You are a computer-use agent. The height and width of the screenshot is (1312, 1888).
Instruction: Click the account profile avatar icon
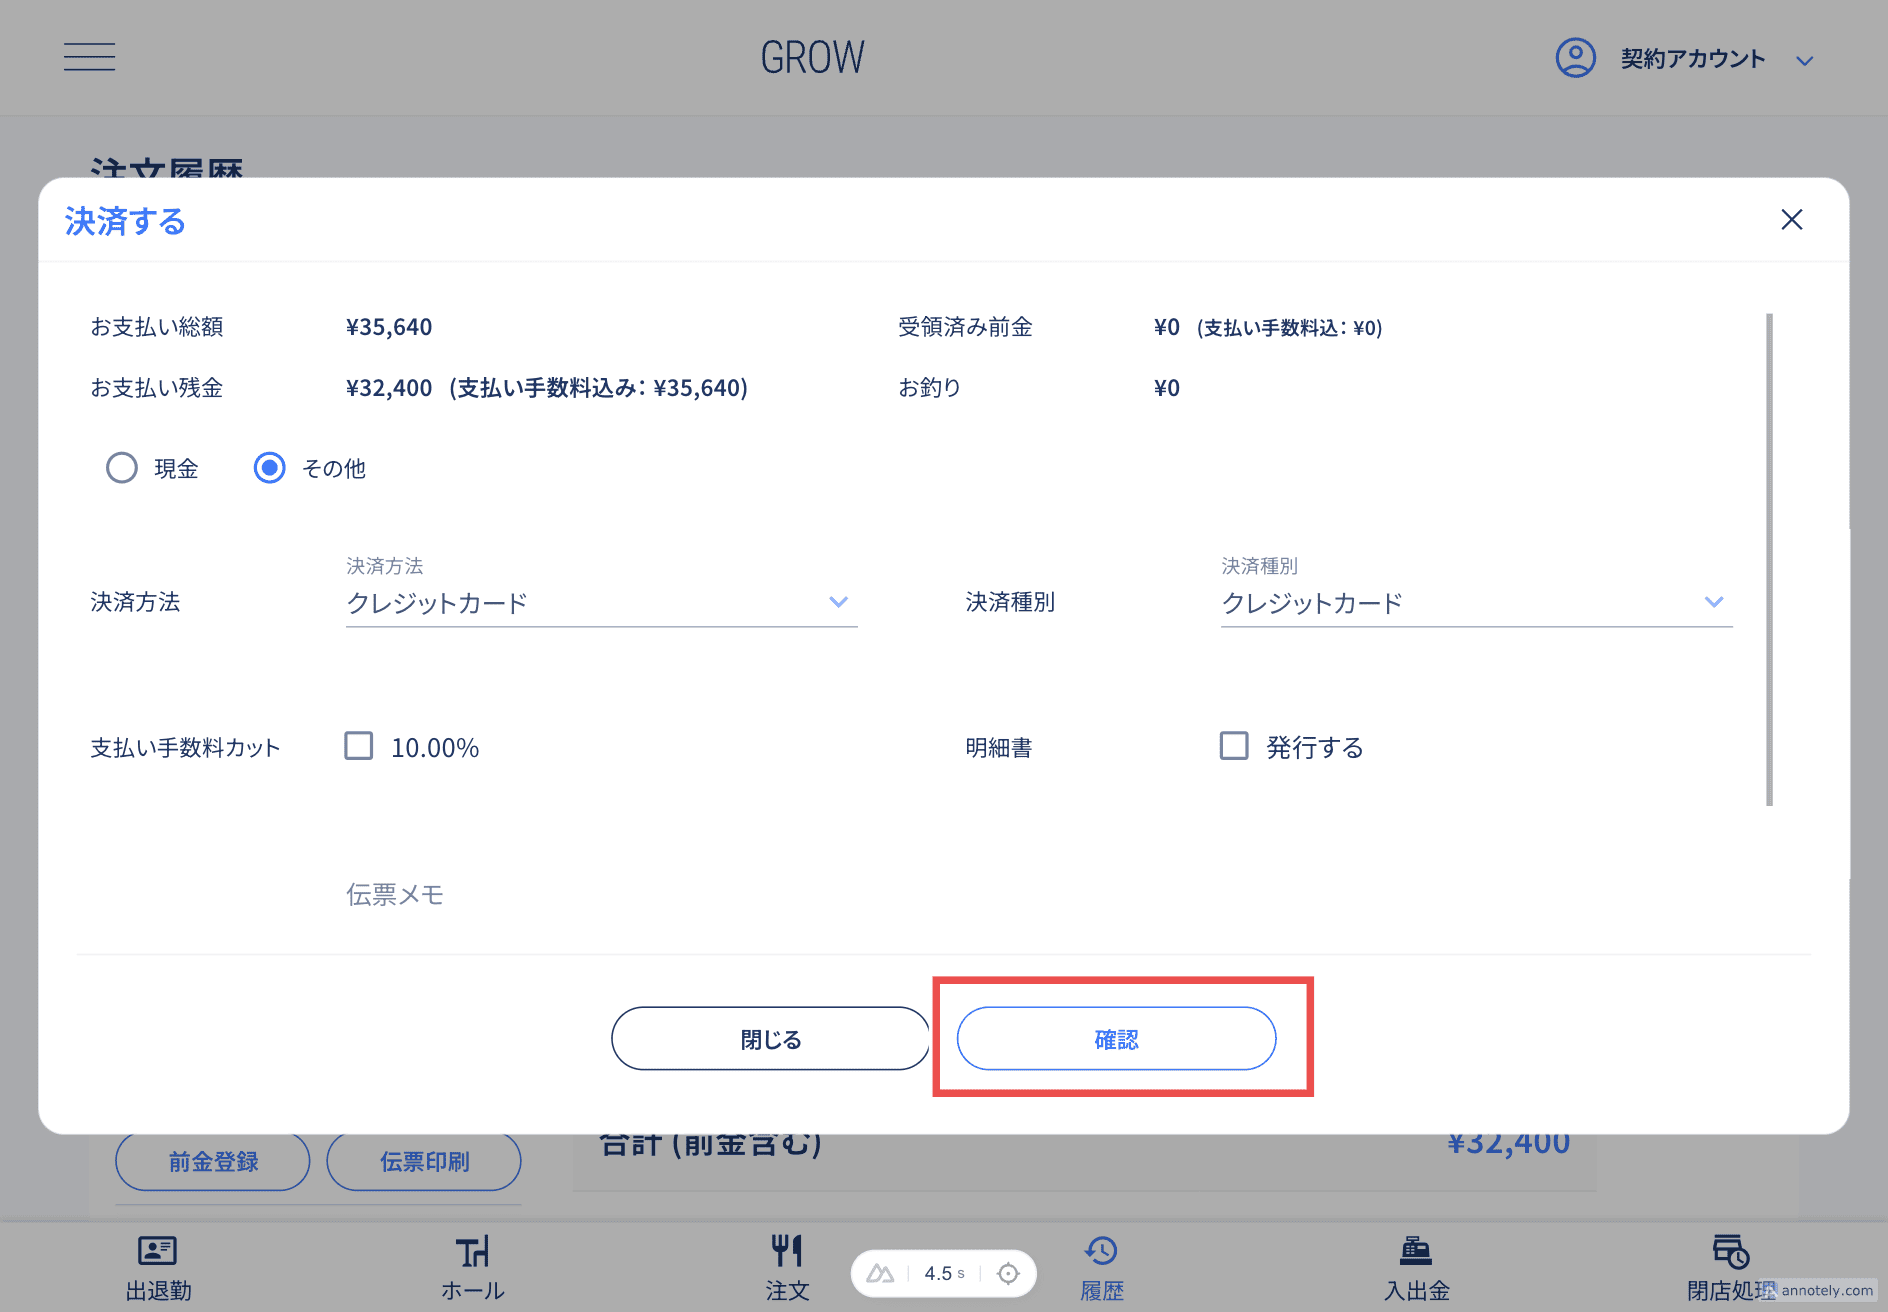pyautogui.click(x=1575, y=58)
